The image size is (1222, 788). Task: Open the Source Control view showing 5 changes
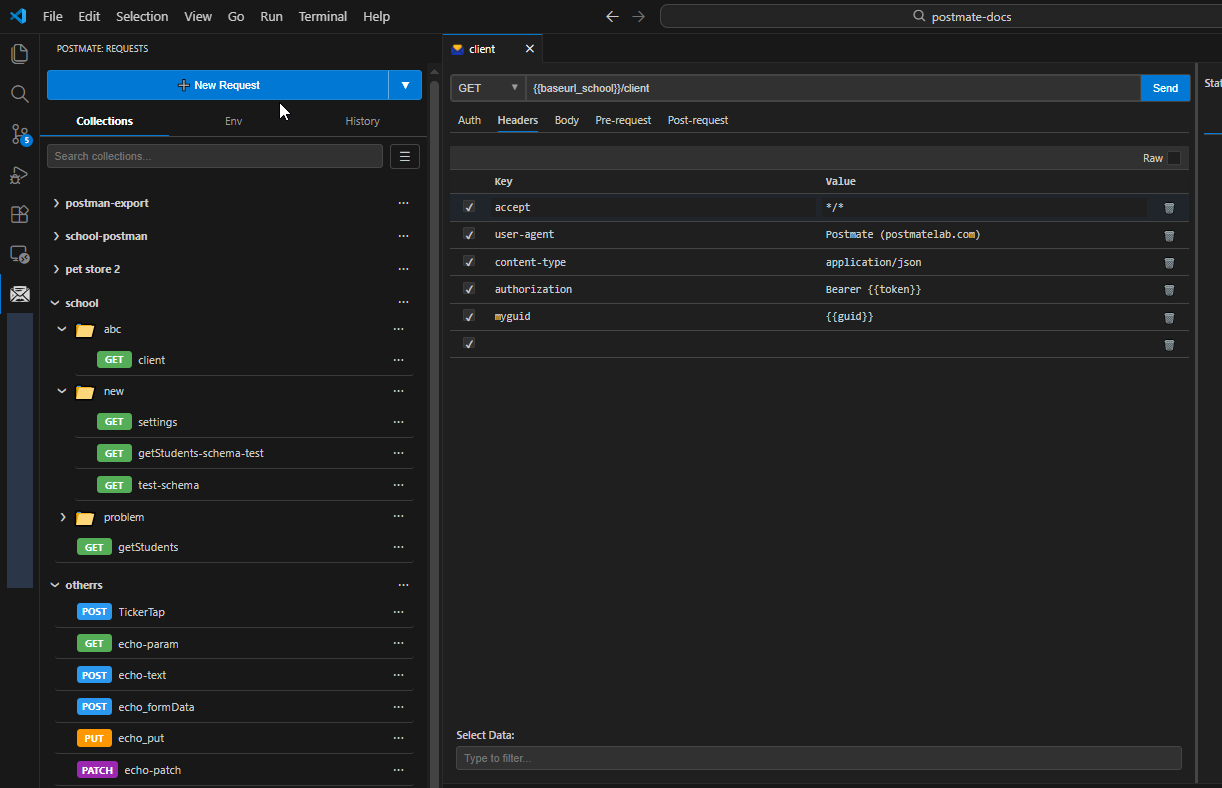(x=19, y=135)
